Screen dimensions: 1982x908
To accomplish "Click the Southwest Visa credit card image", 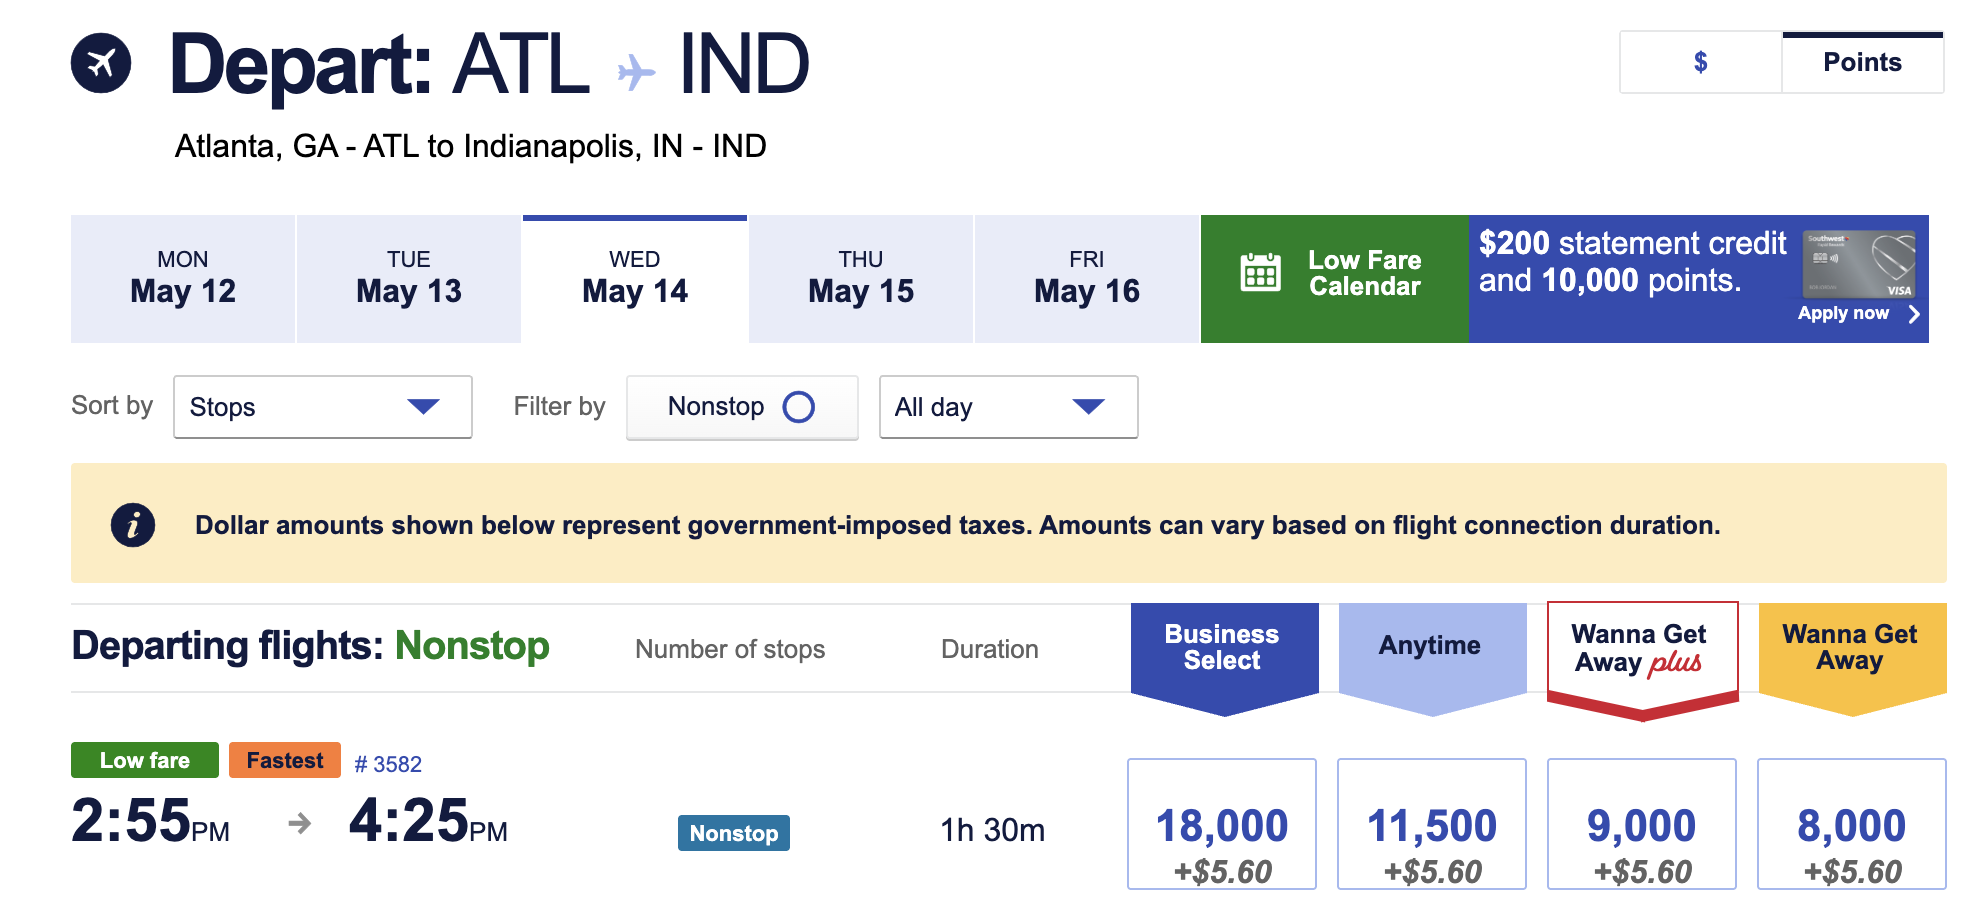I will point(1859,264).
